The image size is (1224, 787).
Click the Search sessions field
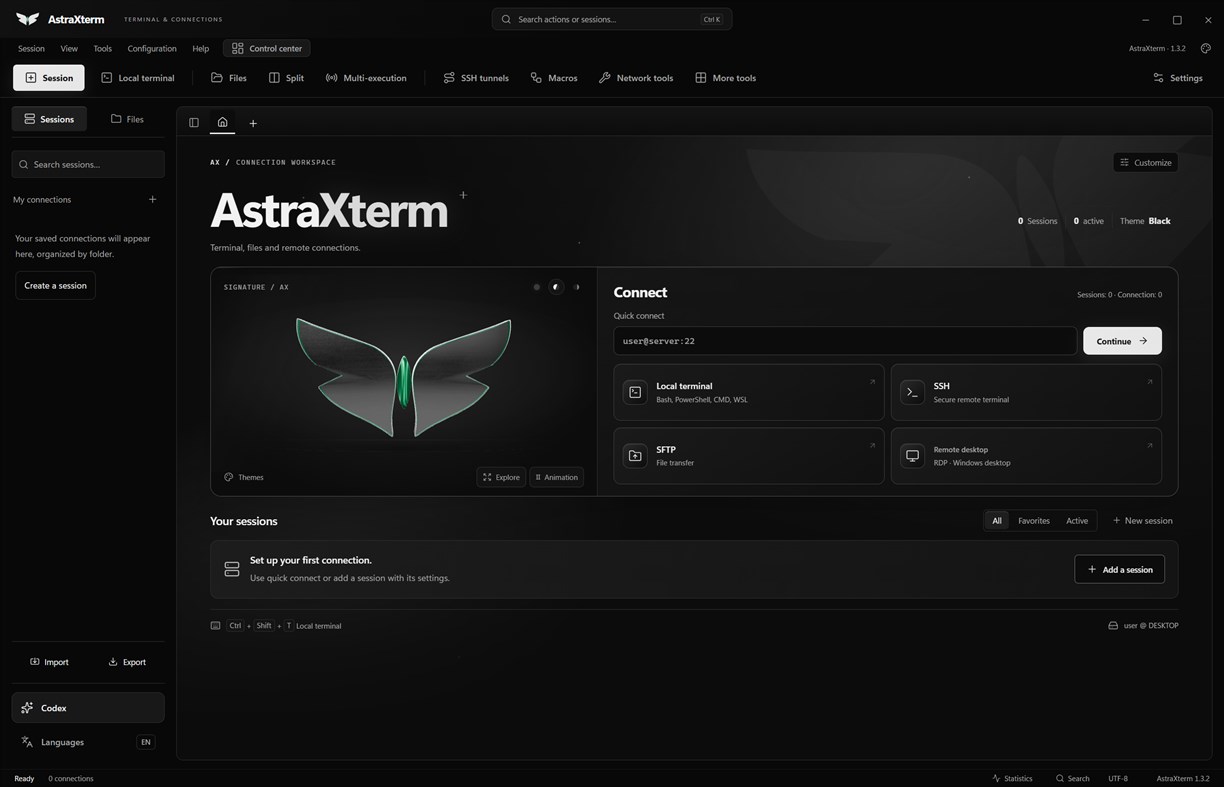[x=88, y=164]
